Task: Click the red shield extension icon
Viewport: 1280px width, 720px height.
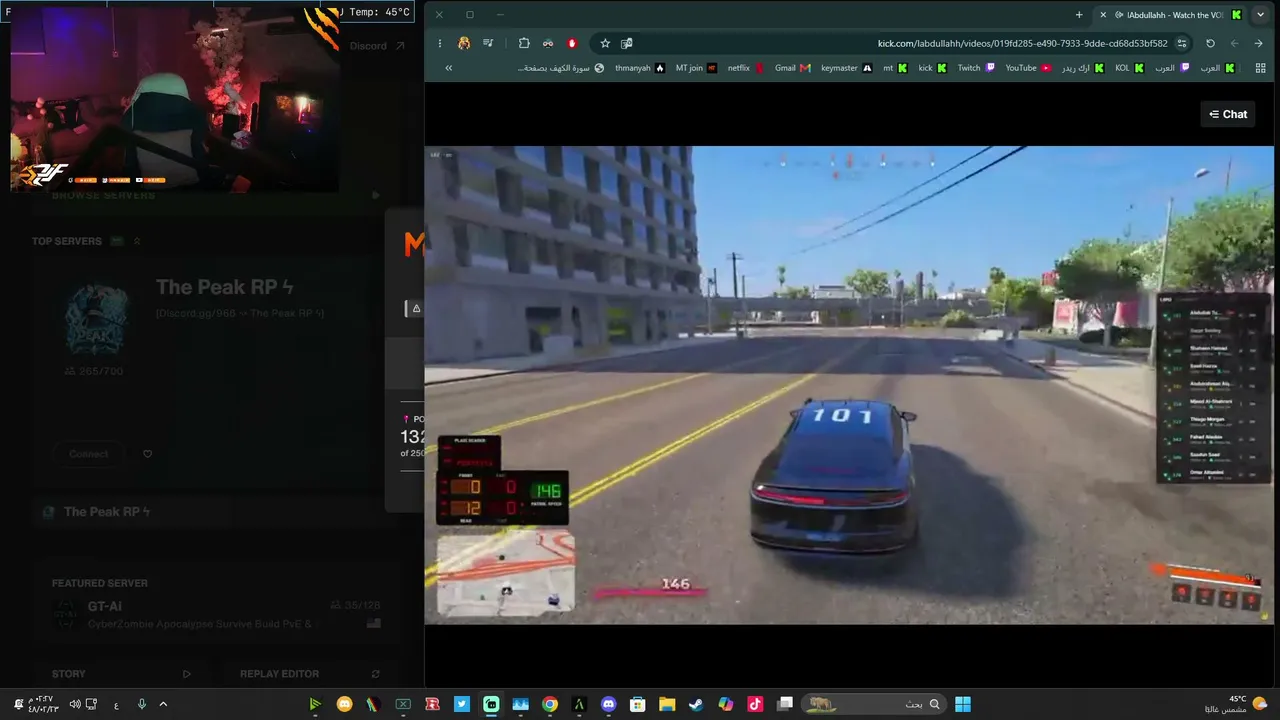Action: (572, 43)
